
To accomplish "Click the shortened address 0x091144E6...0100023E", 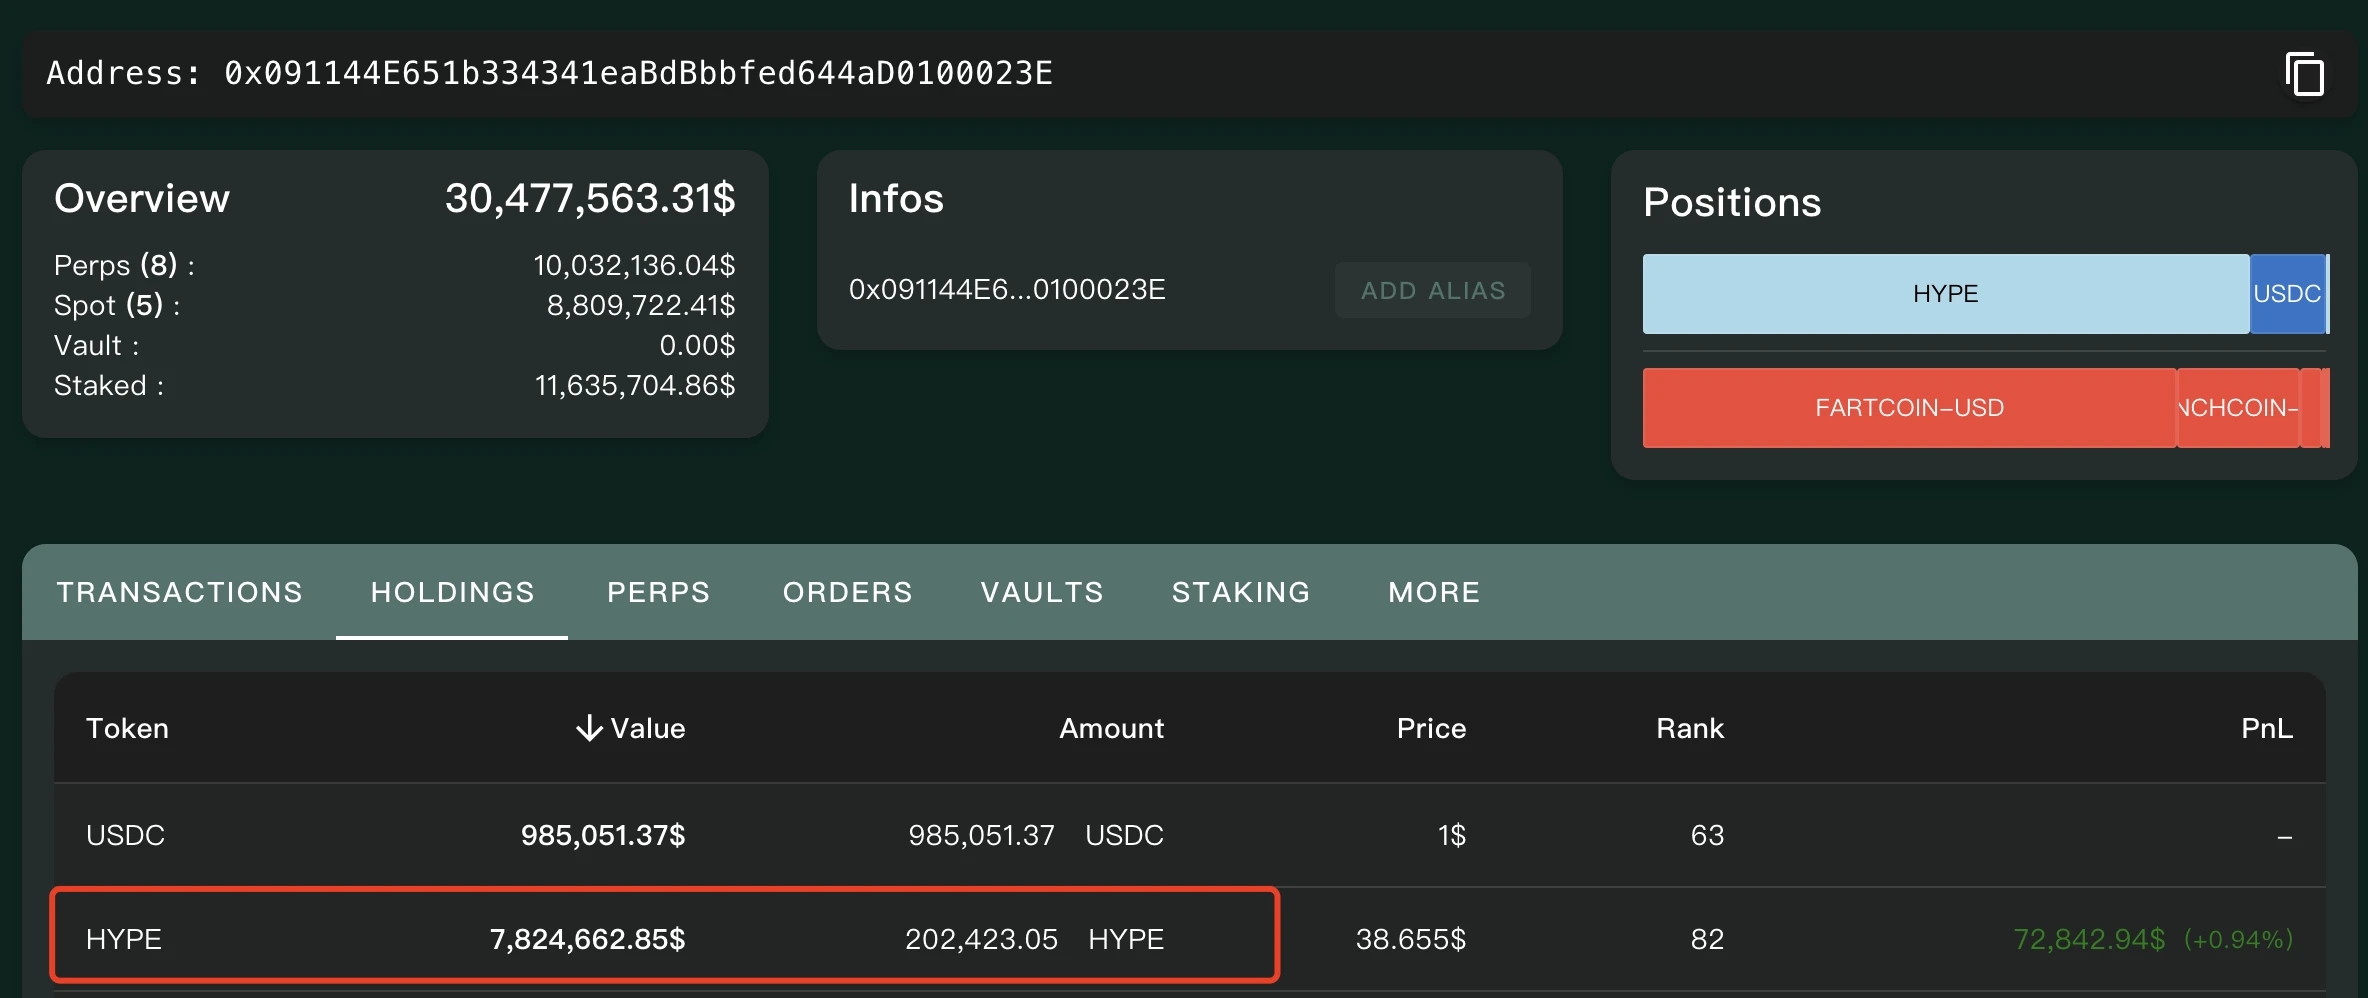I will point(1007,290).
